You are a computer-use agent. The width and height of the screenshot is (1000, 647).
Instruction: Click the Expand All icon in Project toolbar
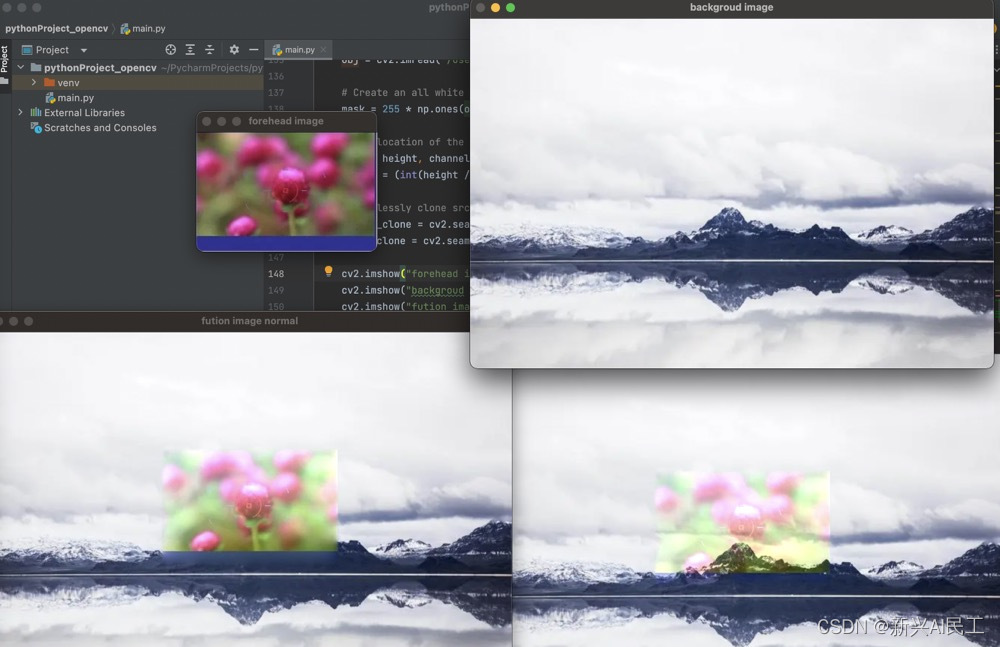click(190, 50)
